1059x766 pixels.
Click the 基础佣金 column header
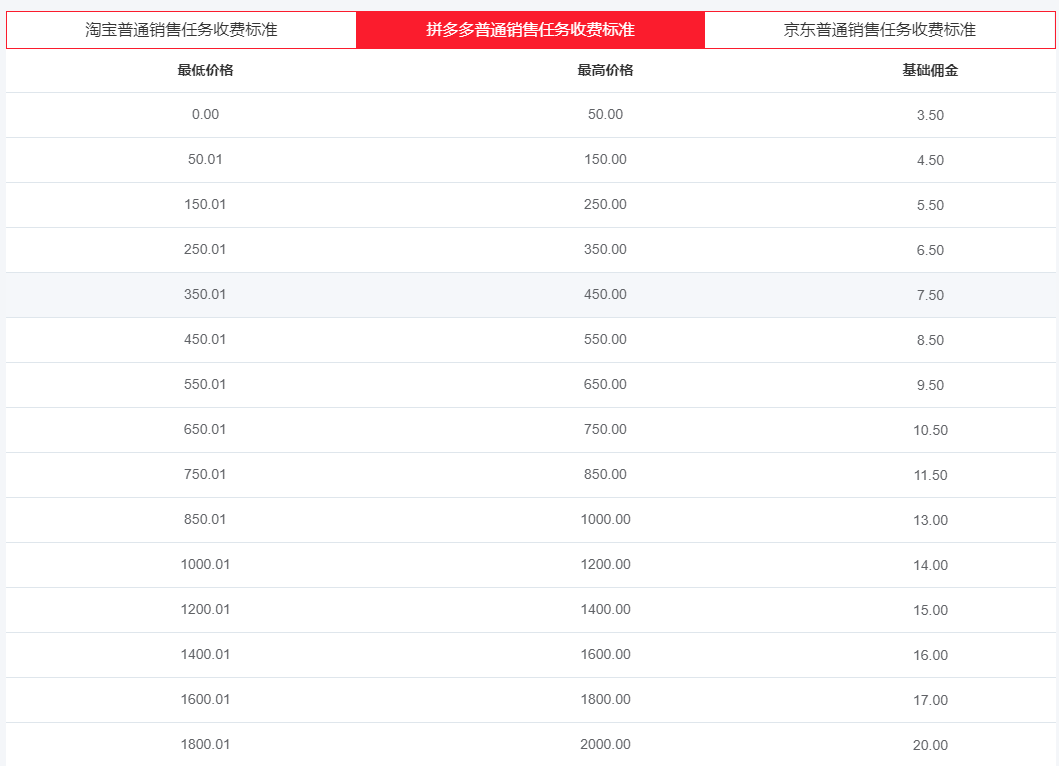(x=930, y=70)
